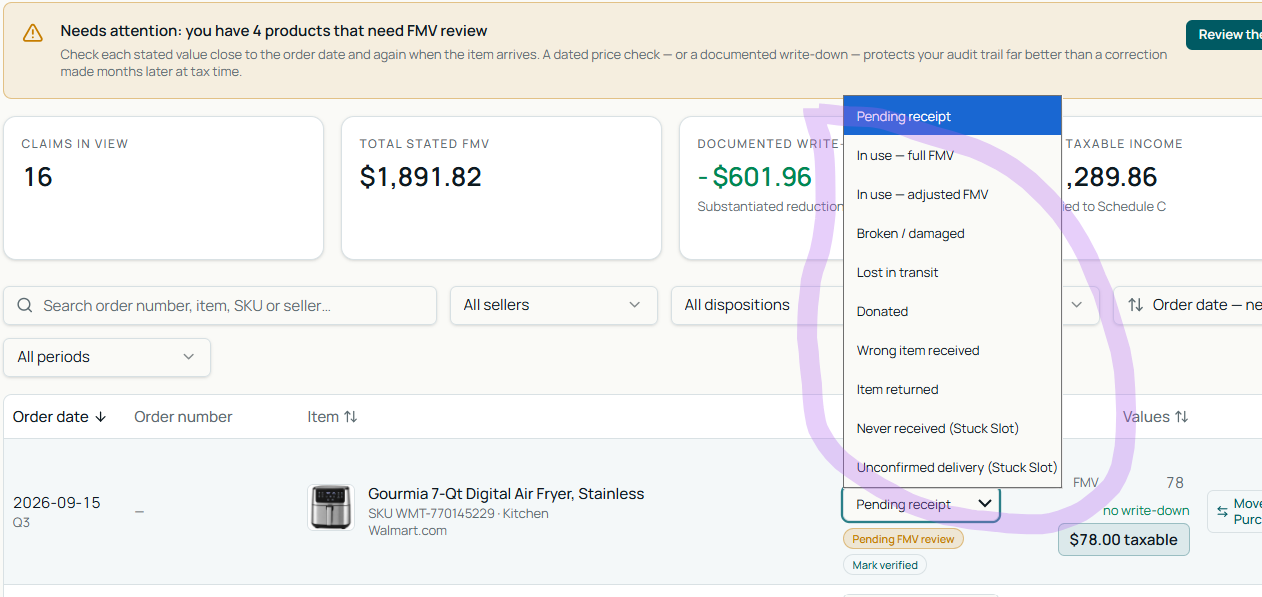Click the Mark verified button
This screenshot has height=597, width=1262.
(885, 565)
